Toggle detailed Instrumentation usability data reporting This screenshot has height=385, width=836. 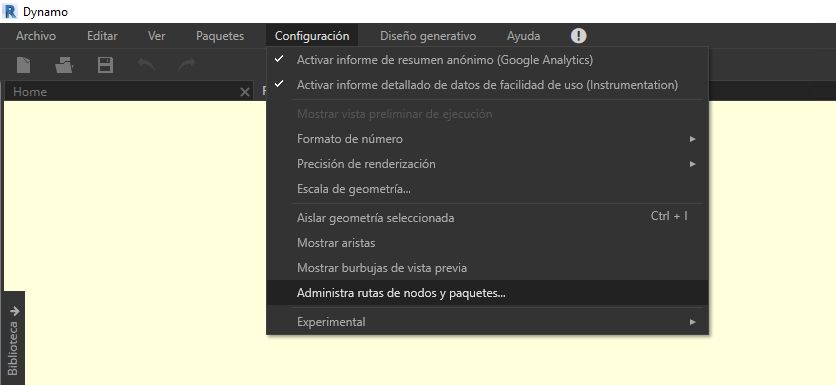tap(487, 85)
